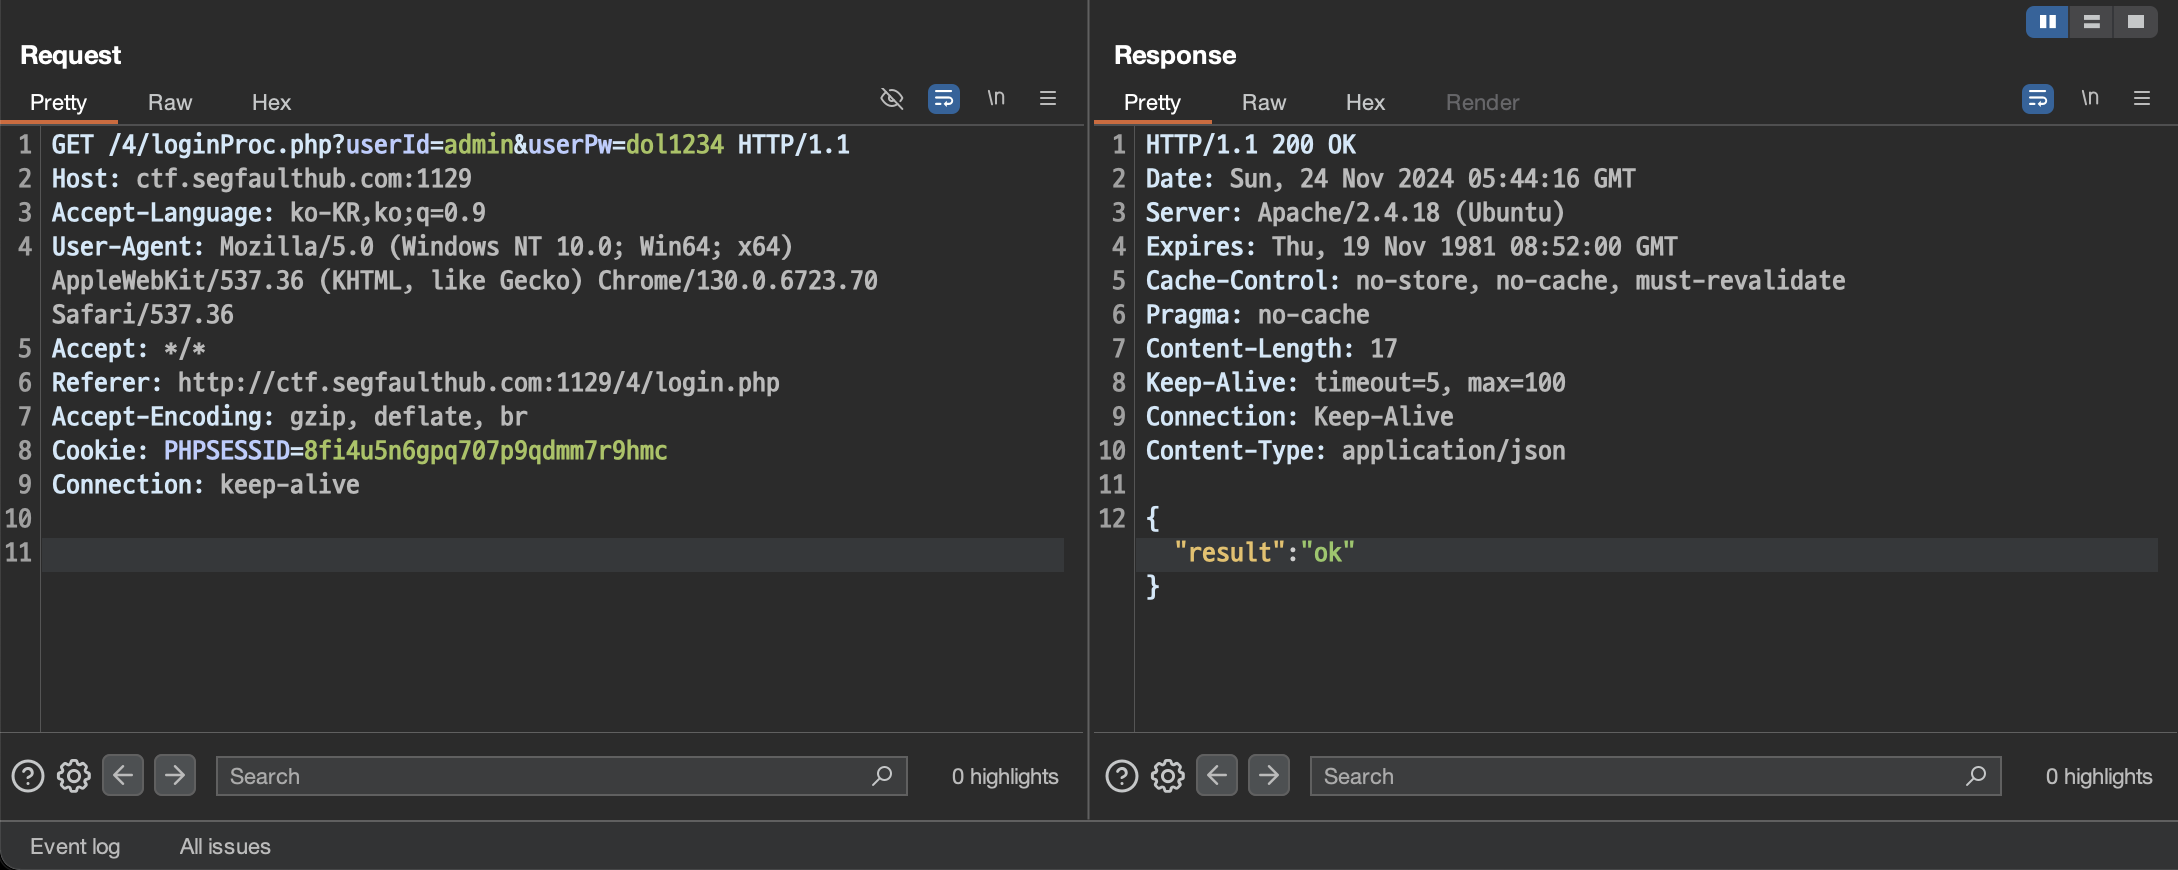Viewport: 2178px width, 870px height.
Task: Open Request search help icon
Action: tap(28, 776)
